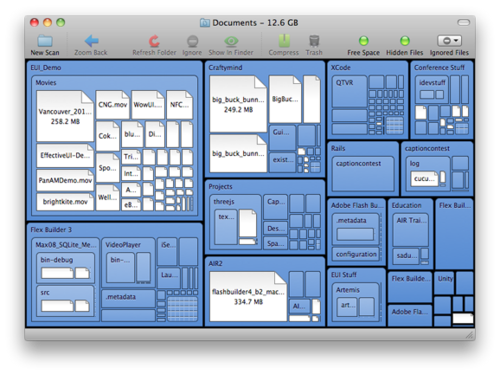Toggle the Free Space green indicator
The width and height of the screenshot is (500, 375).
(x=363, y=41)
